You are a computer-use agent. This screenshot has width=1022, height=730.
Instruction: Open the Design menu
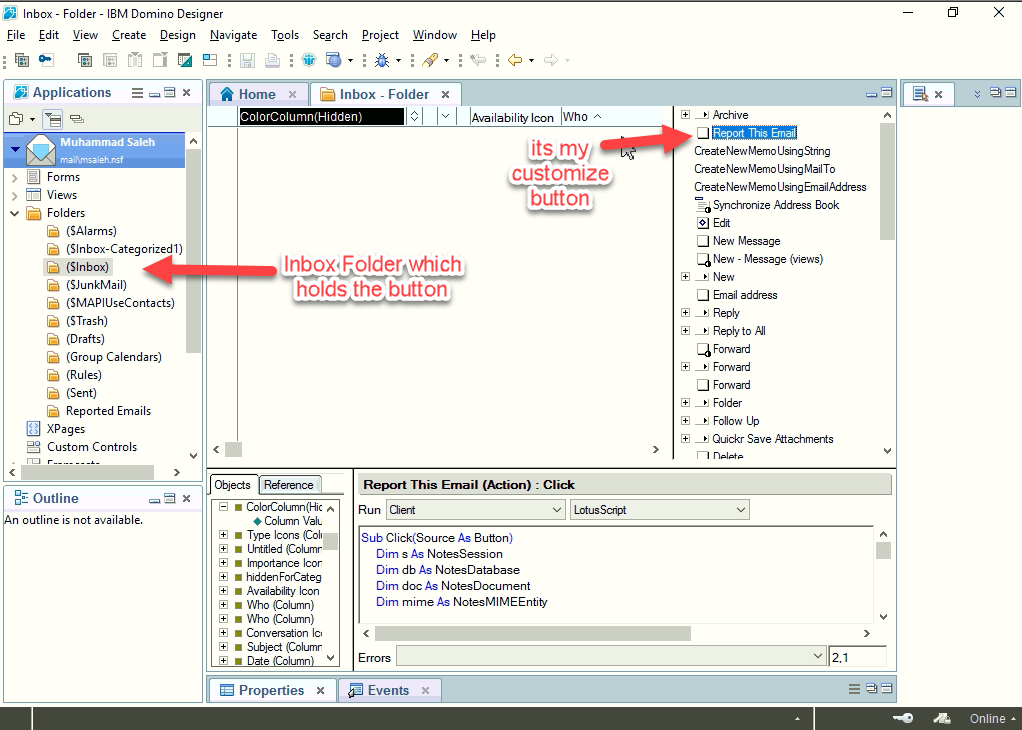[x=177, y=35]
